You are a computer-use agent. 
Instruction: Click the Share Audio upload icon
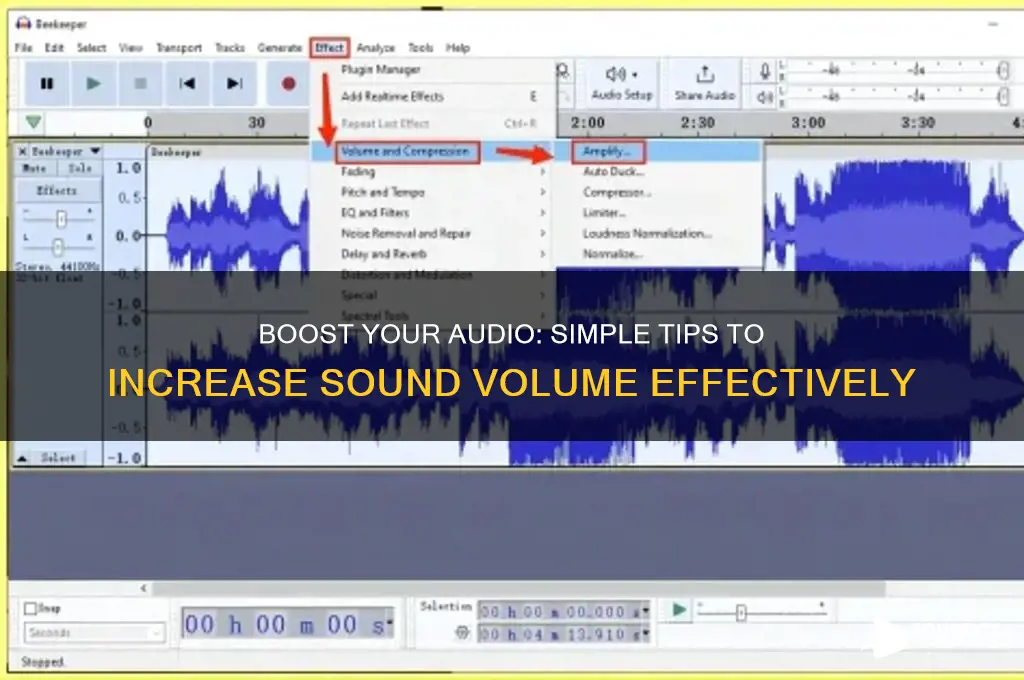[705, 74]
